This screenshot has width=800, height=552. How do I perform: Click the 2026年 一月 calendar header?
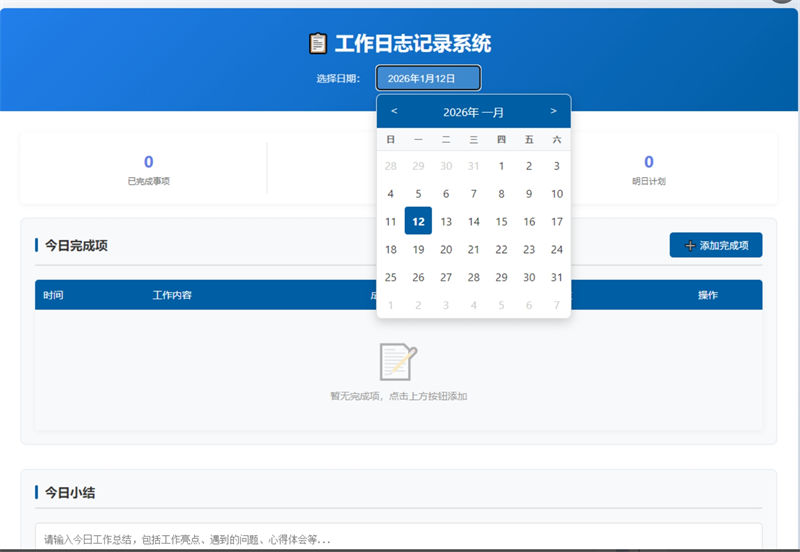point(473,112)
